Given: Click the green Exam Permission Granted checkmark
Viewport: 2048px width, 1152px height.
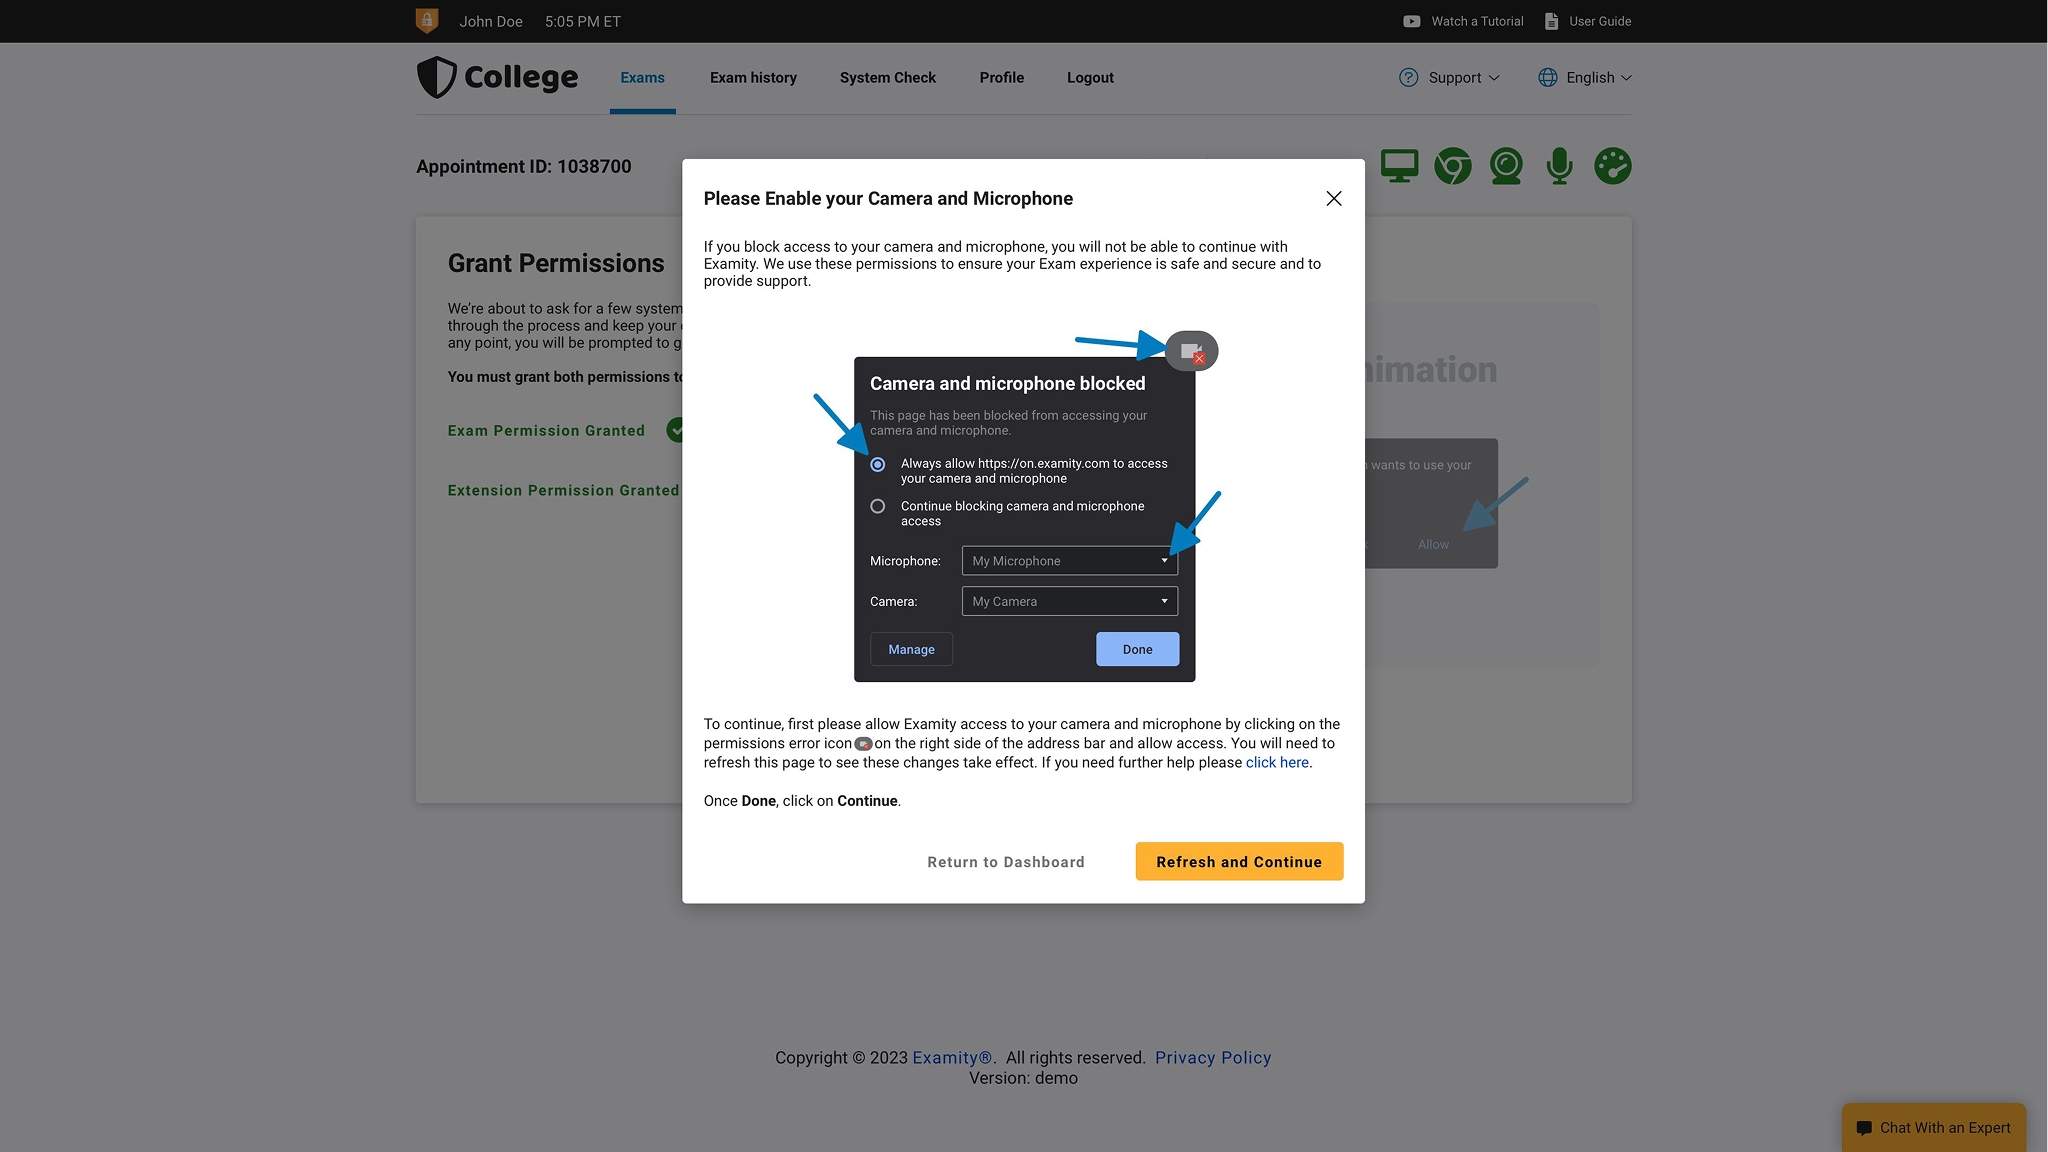Looking at the screenshot, I should 675,430.
